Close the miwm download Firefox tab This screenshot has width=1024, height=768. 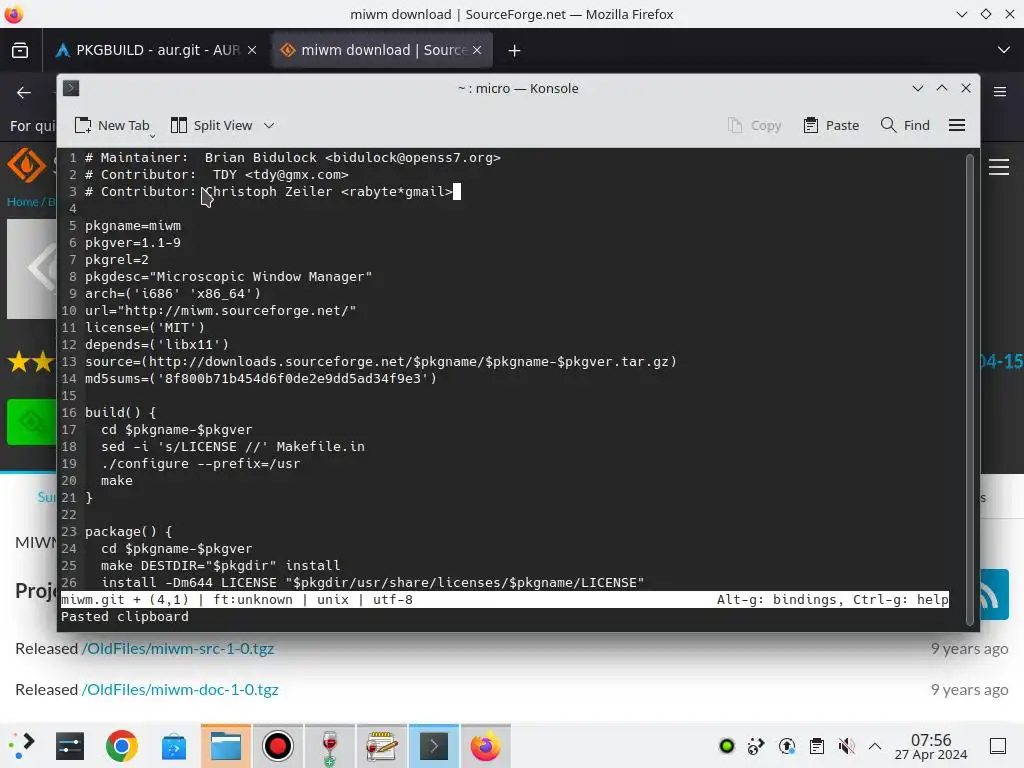[x=477, y=50]
